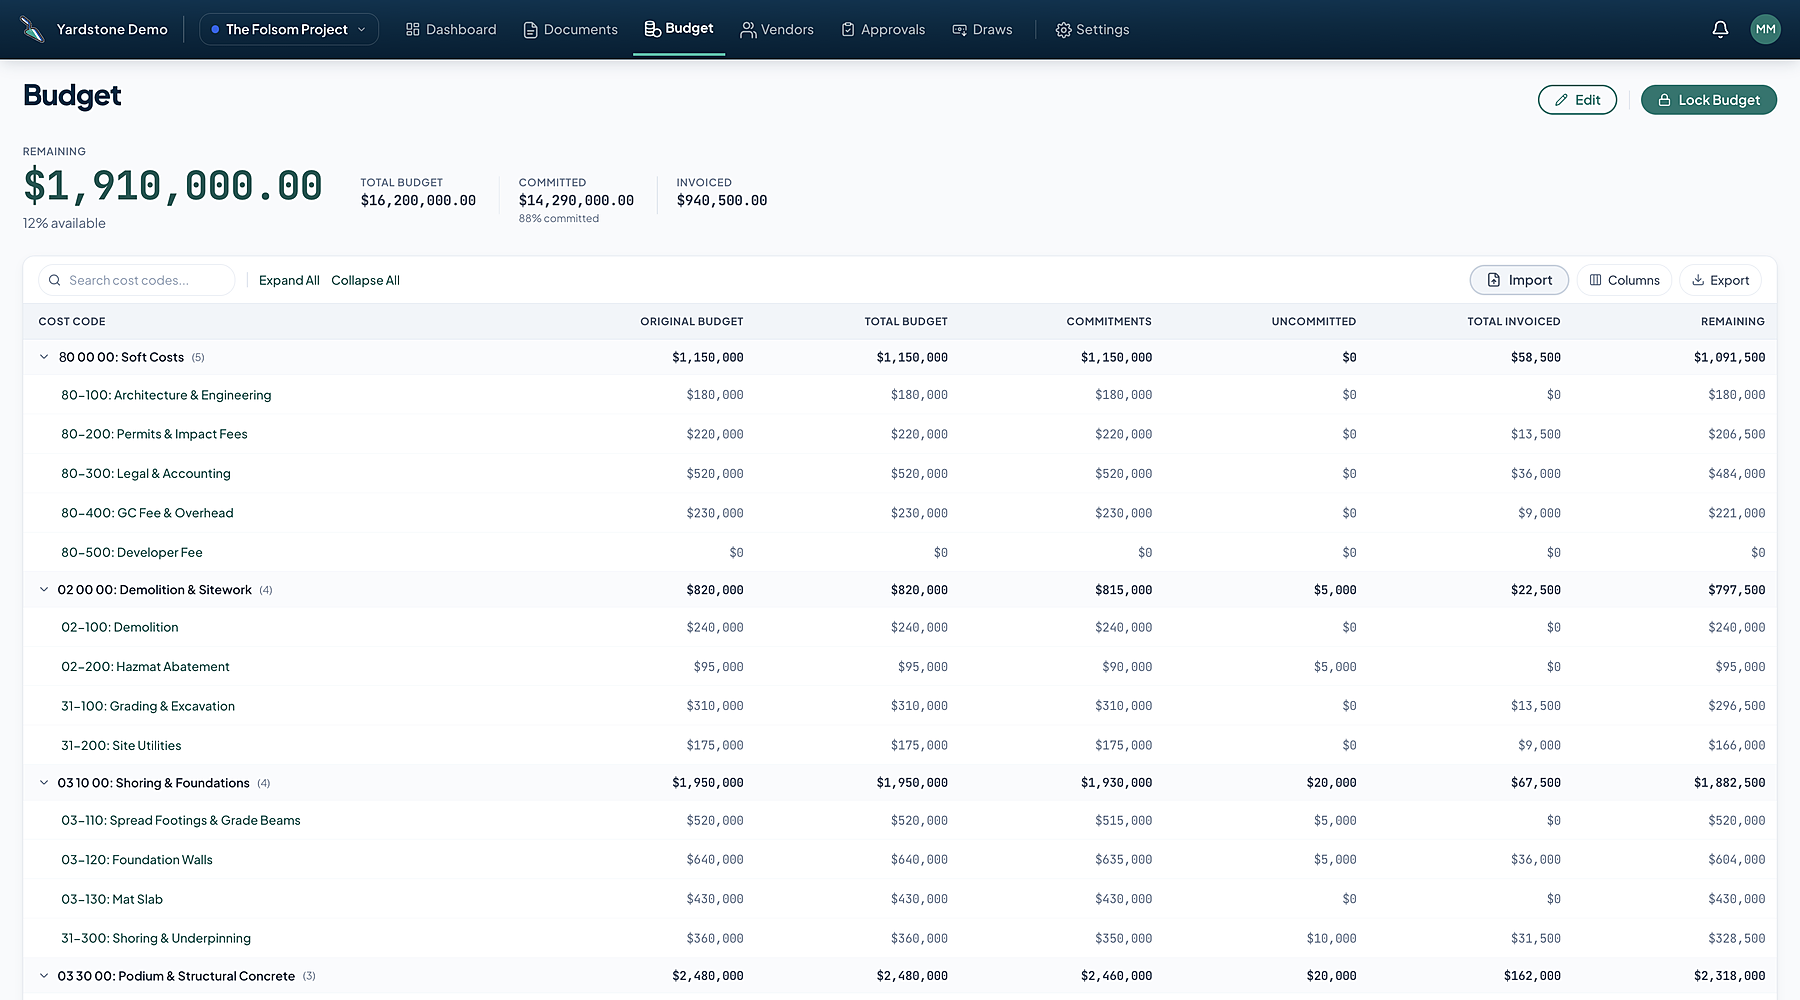Select 31-300: Shoring & Underpinning row

900,938
